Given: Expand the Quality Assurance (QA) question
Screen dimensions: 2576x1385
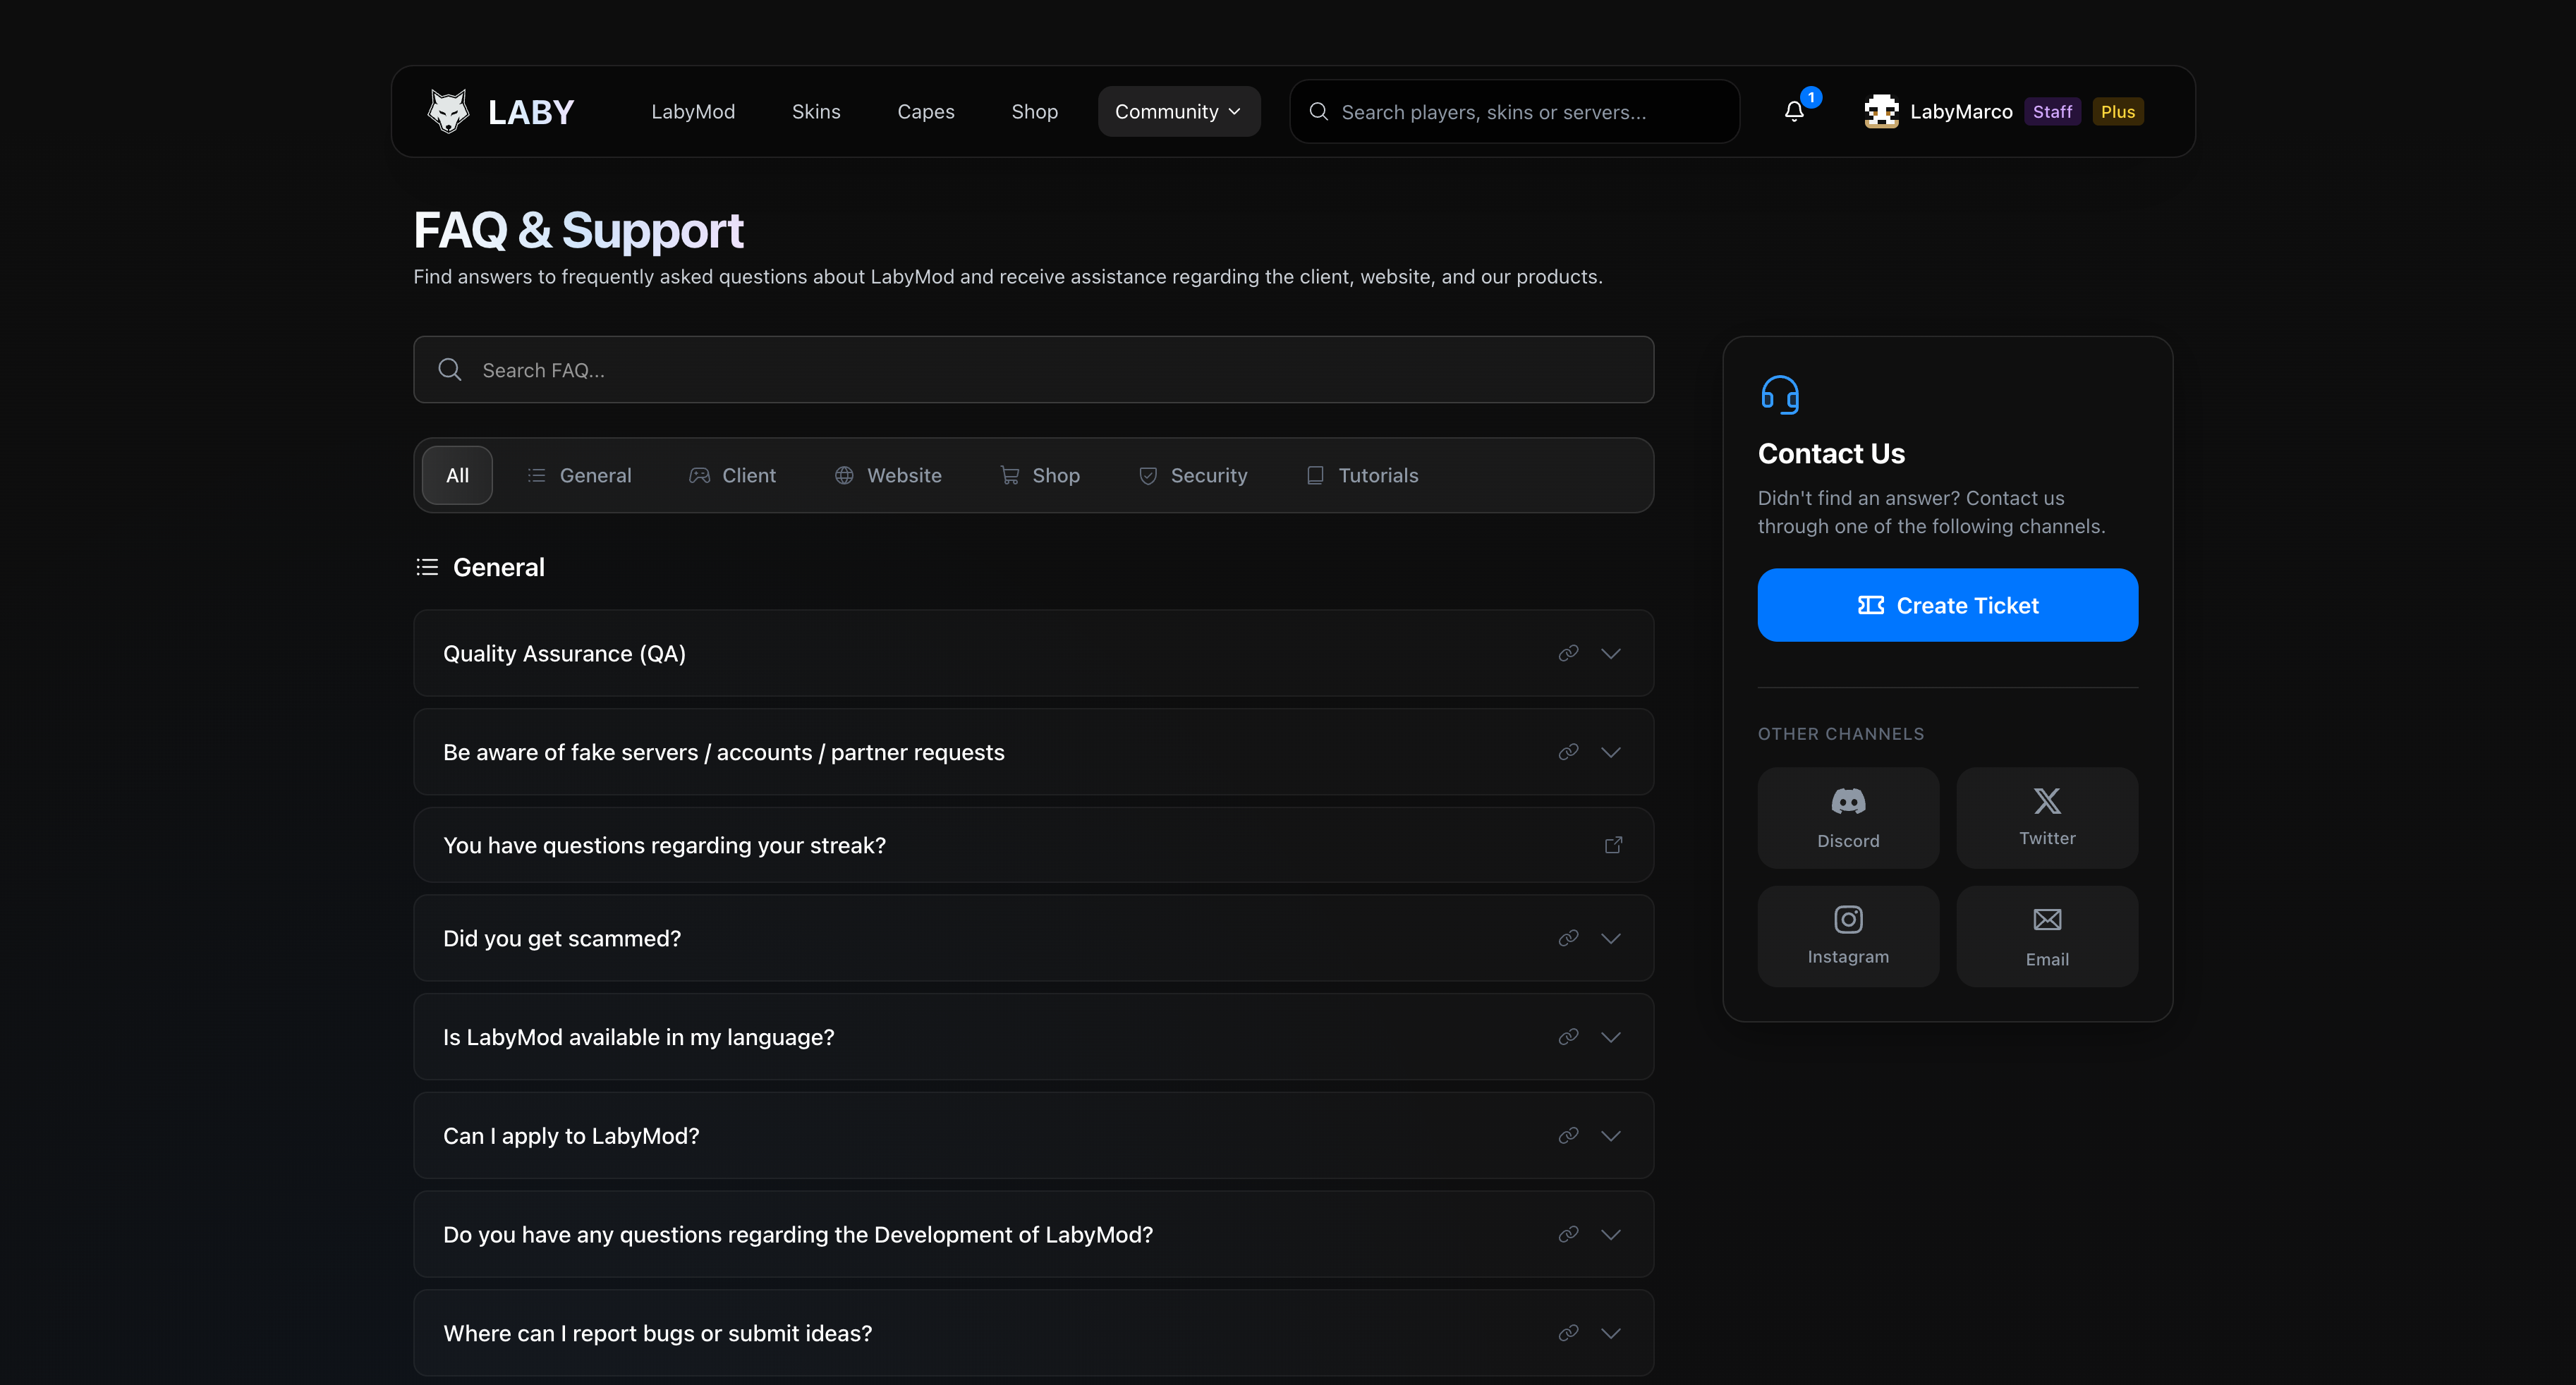Looking at the screenshot, I should 1611,653.
